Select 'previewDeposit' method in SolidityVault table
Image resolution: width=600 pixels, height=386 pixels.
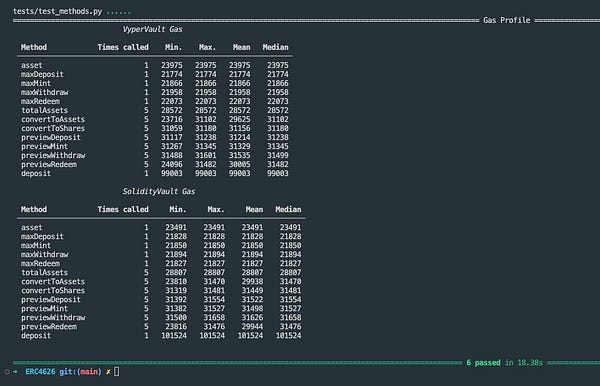click(51, 300)
